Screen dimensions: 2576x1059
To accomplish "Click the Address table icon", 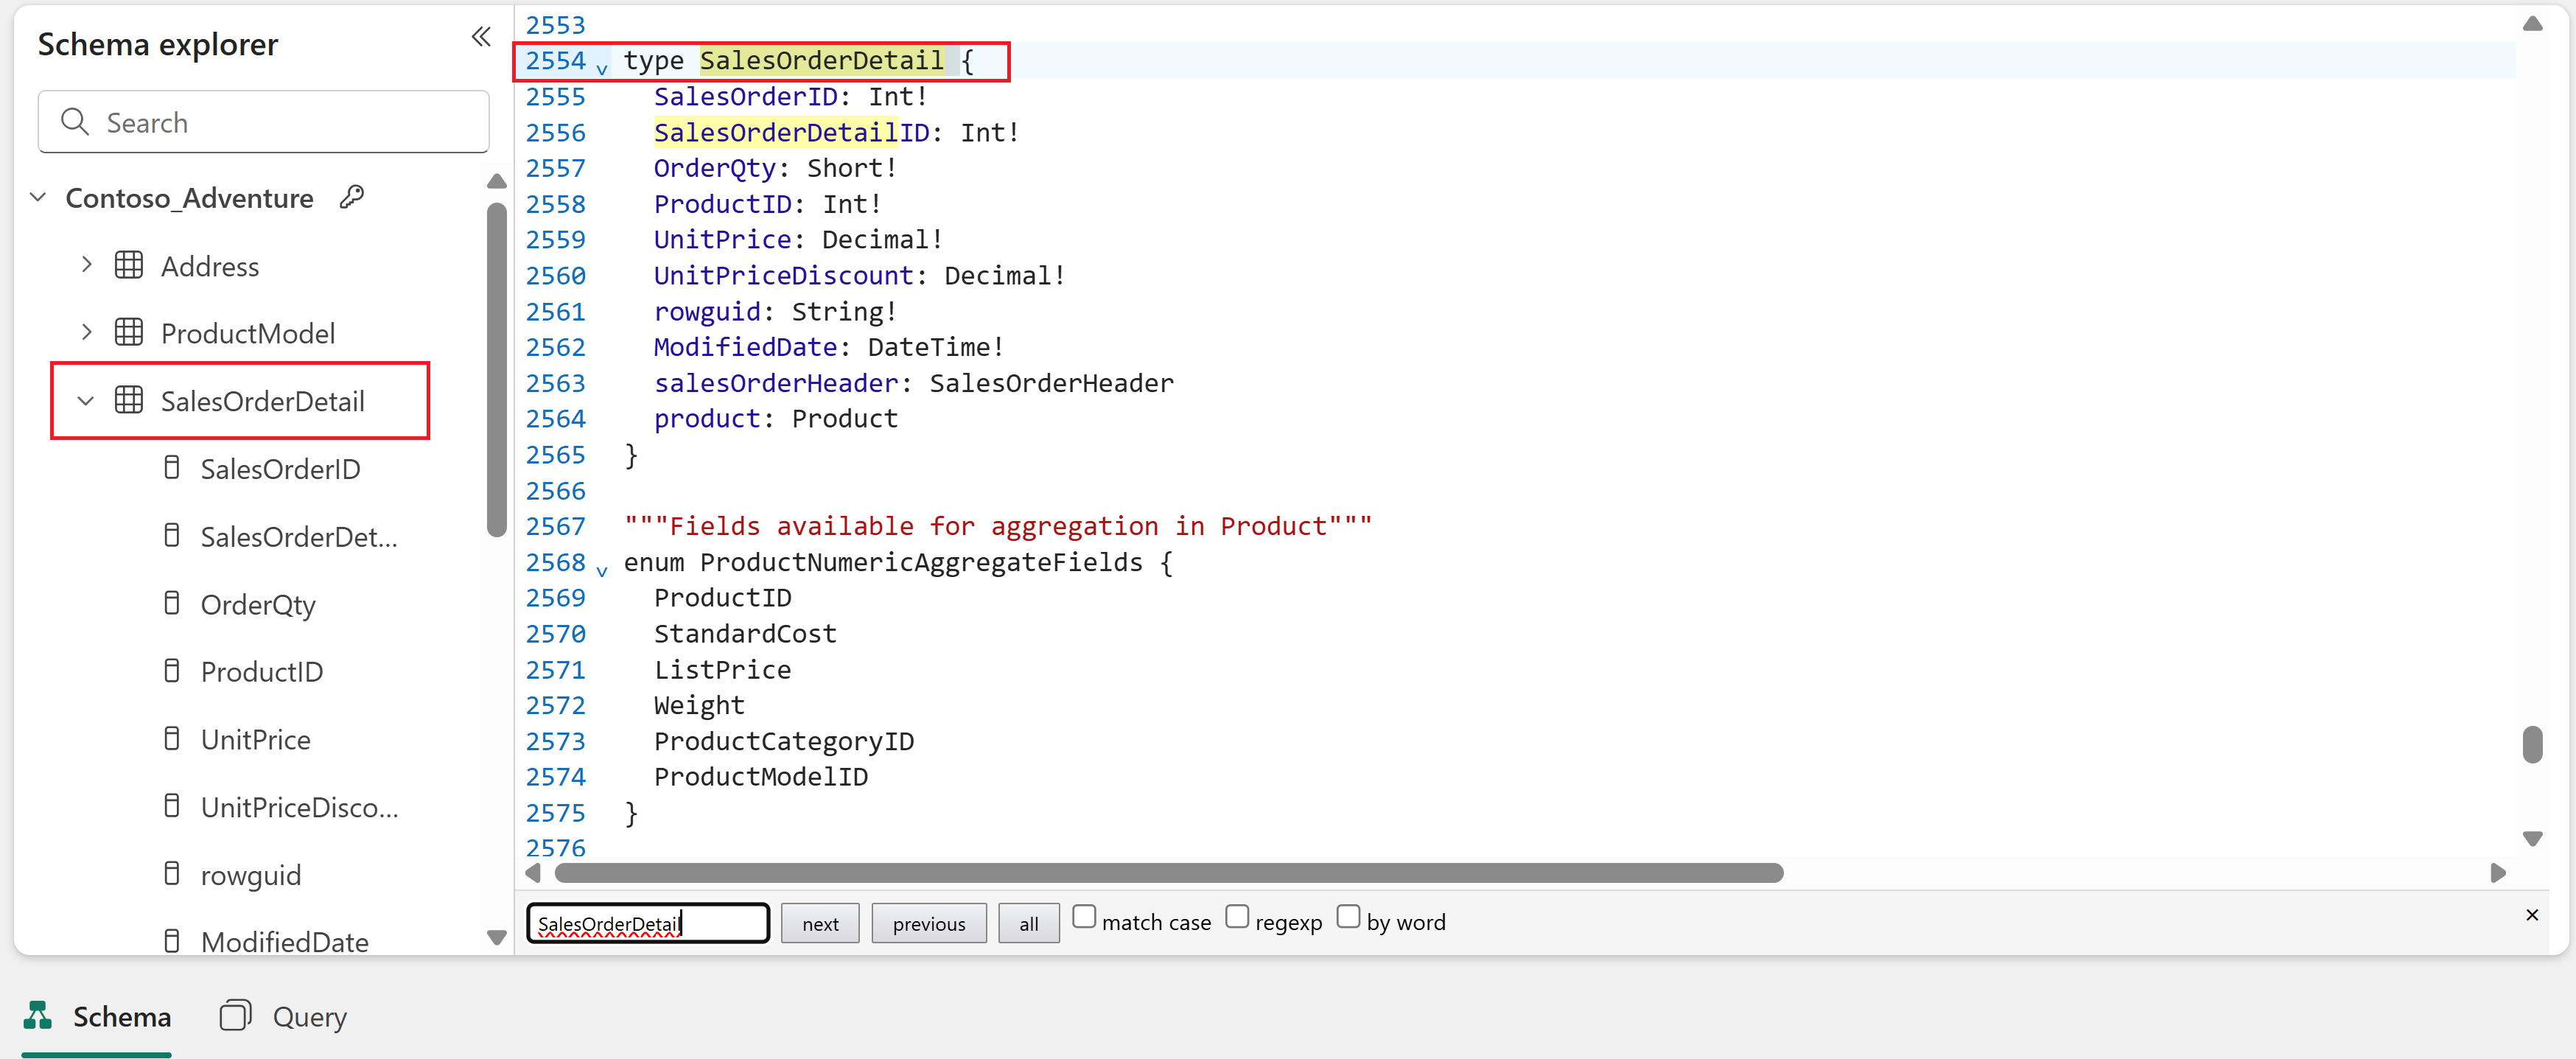I will pos(129,266).
